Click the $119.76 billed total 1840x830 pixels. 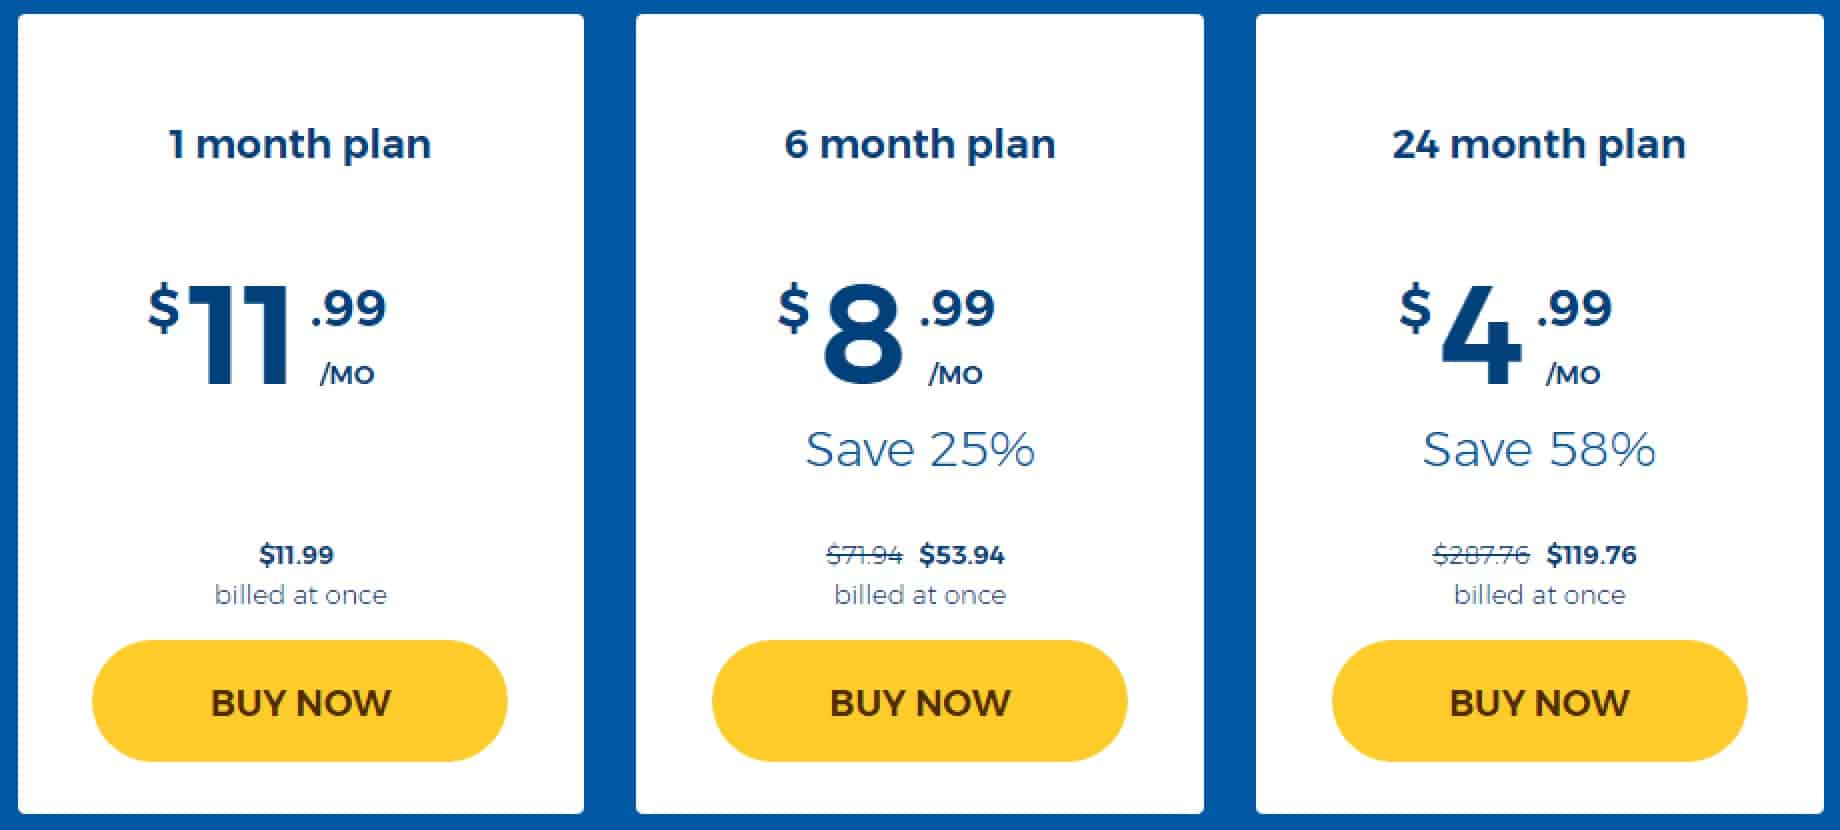(x=1591, y=554)
